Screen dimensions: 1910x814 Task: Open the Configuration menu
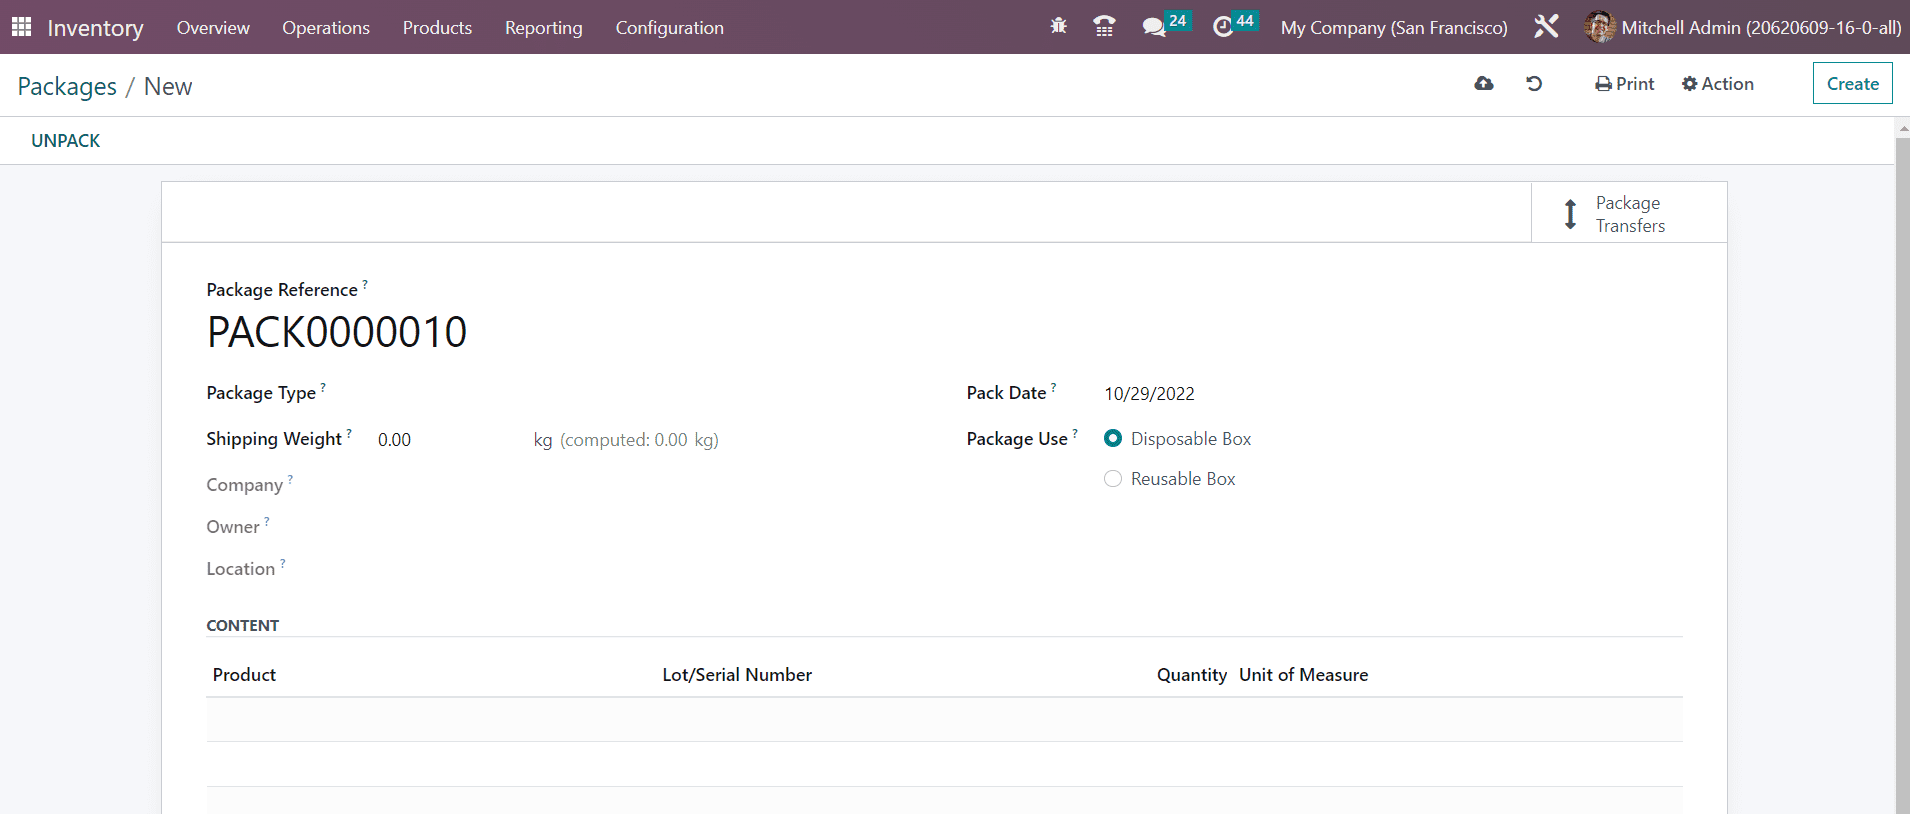pos(669,27)
